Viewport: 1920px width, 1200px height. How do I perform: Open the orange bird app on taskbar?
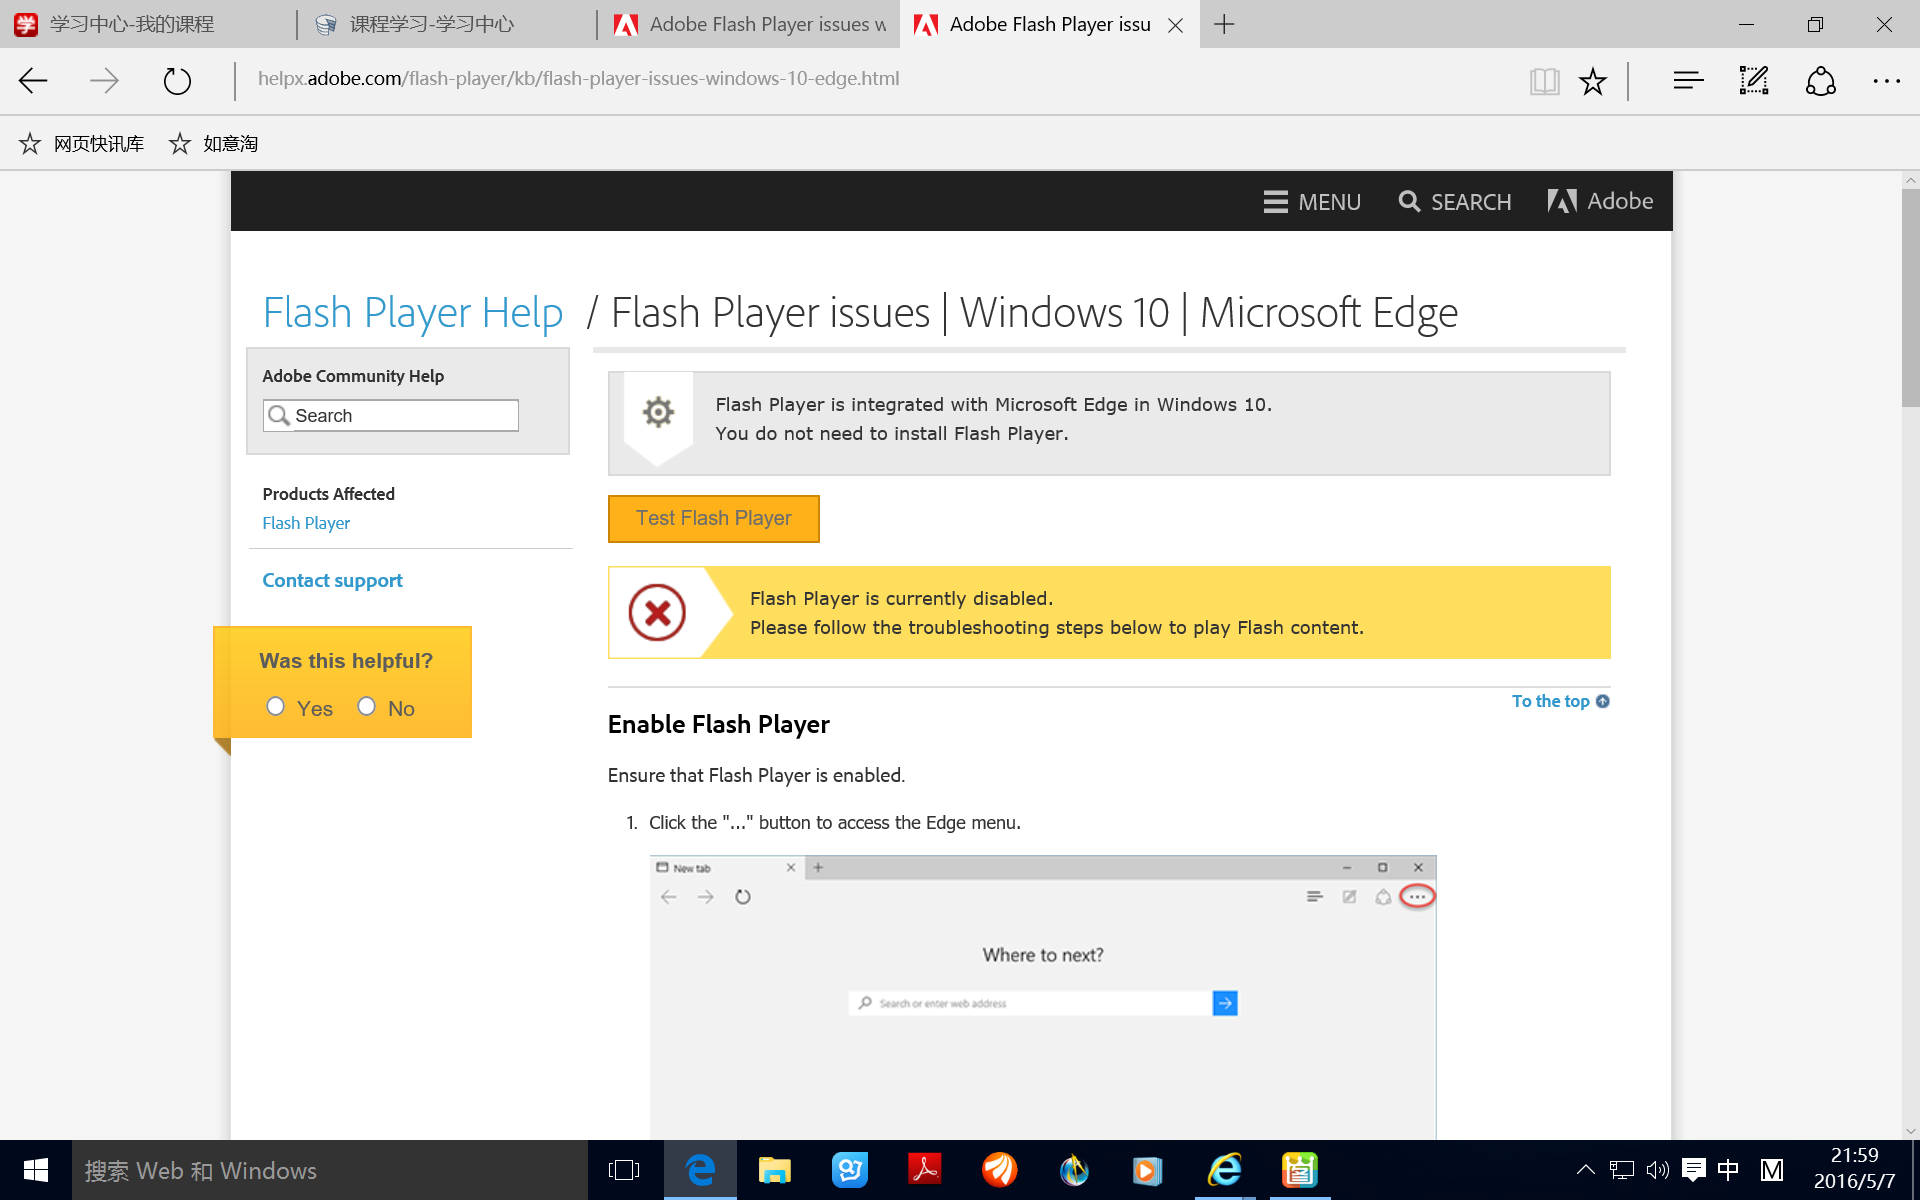pyautogui.click(x=1000, y=1170)
